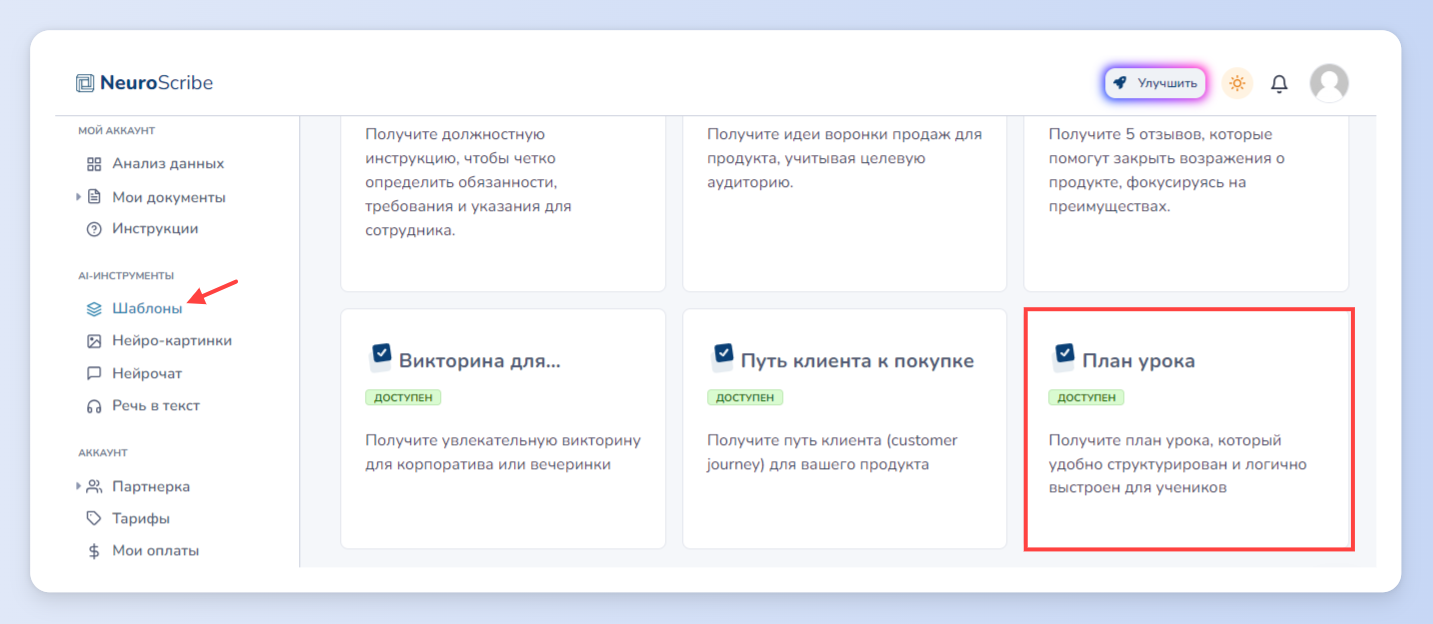Click the Улучшить upgrade button
Viewport: 1433px width, 624px height.
point(1155,83)
